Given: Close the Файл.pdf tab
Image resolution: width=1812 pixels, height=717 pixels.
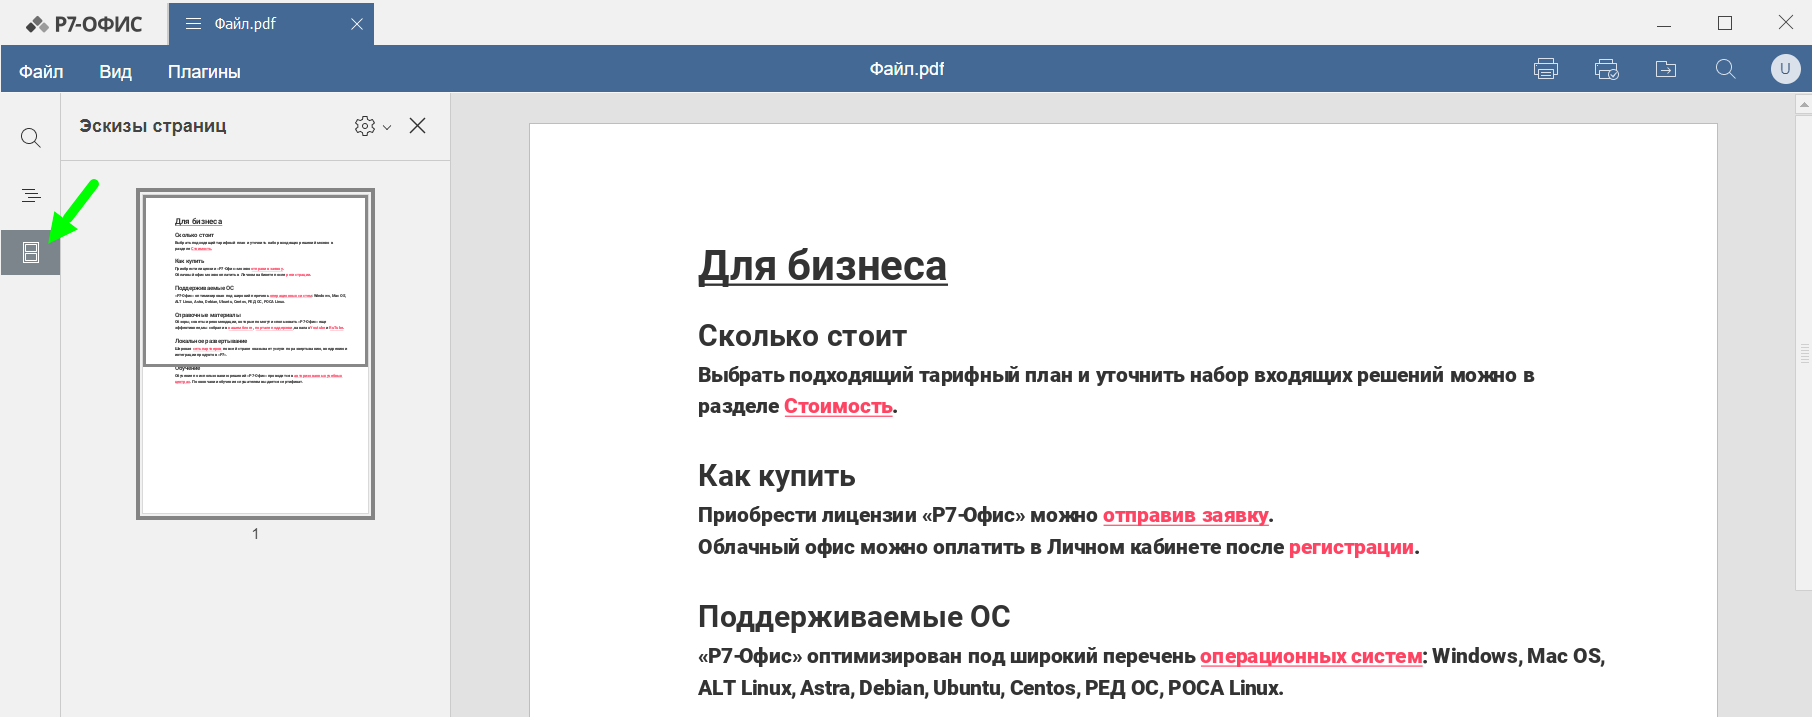Looking at the screenshot, I should (357, 24).
